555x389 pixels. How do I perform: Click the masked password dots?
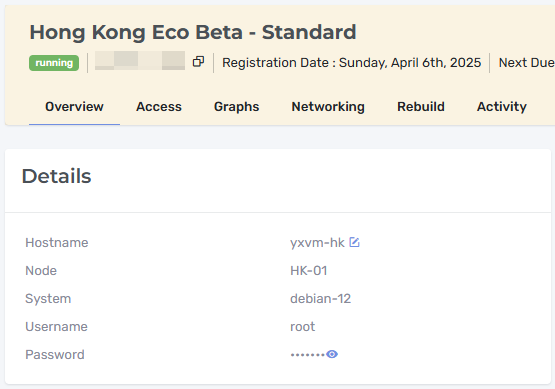[308, 354]
